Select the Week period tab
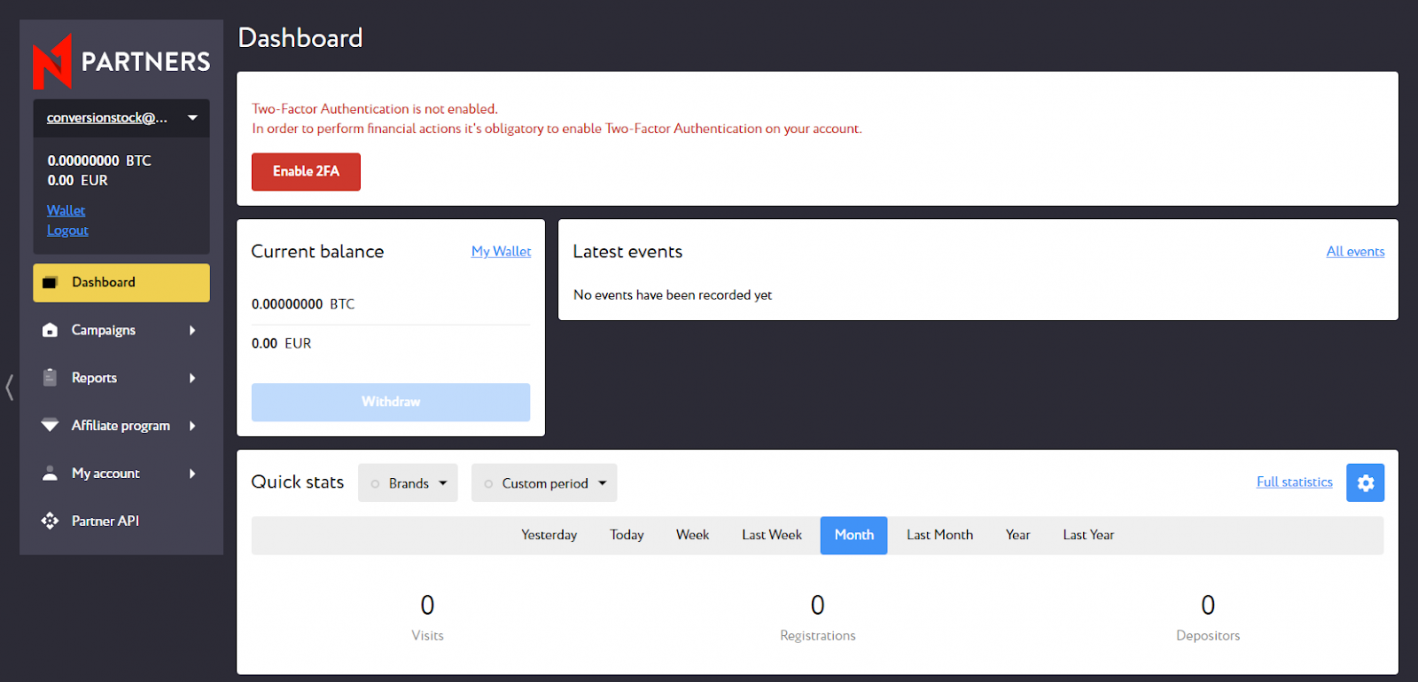 point(692,535)
